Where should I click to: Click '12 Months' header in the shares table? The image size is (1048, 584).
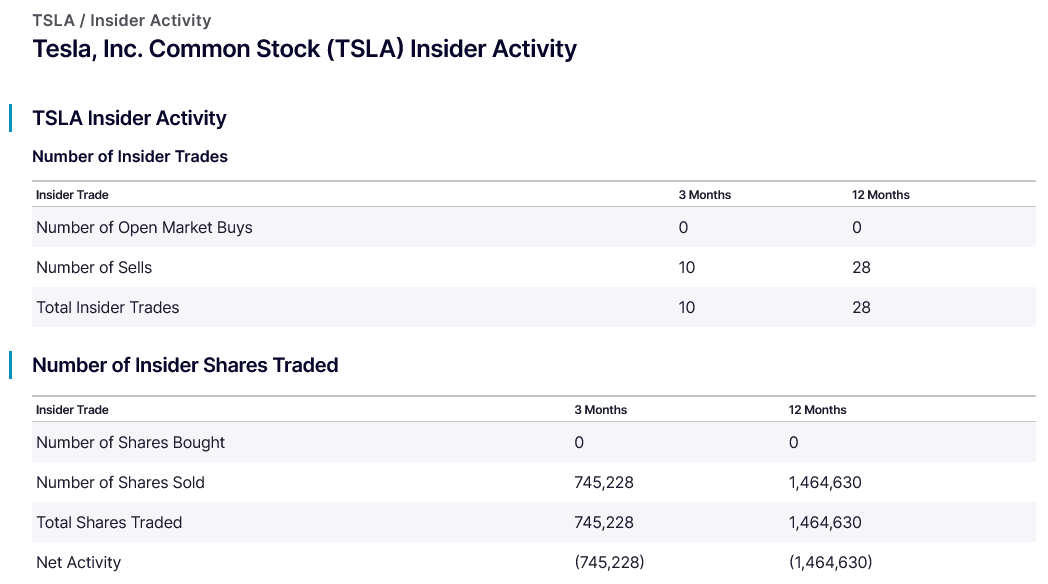[x=817, y=410]
